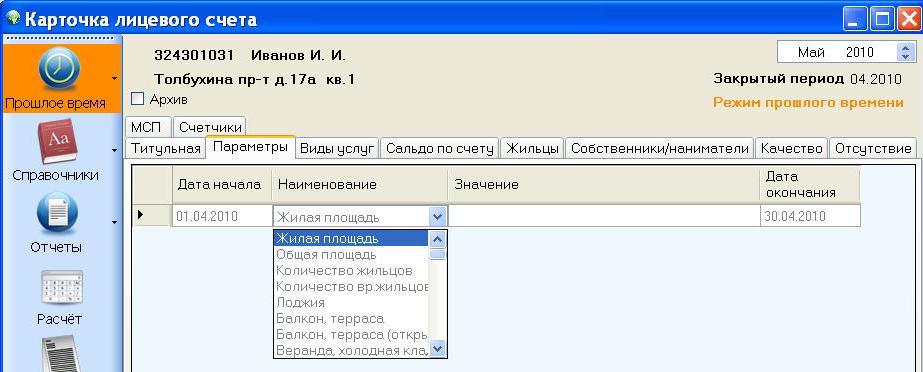Pick Лоджия from the list

(351, 303)
